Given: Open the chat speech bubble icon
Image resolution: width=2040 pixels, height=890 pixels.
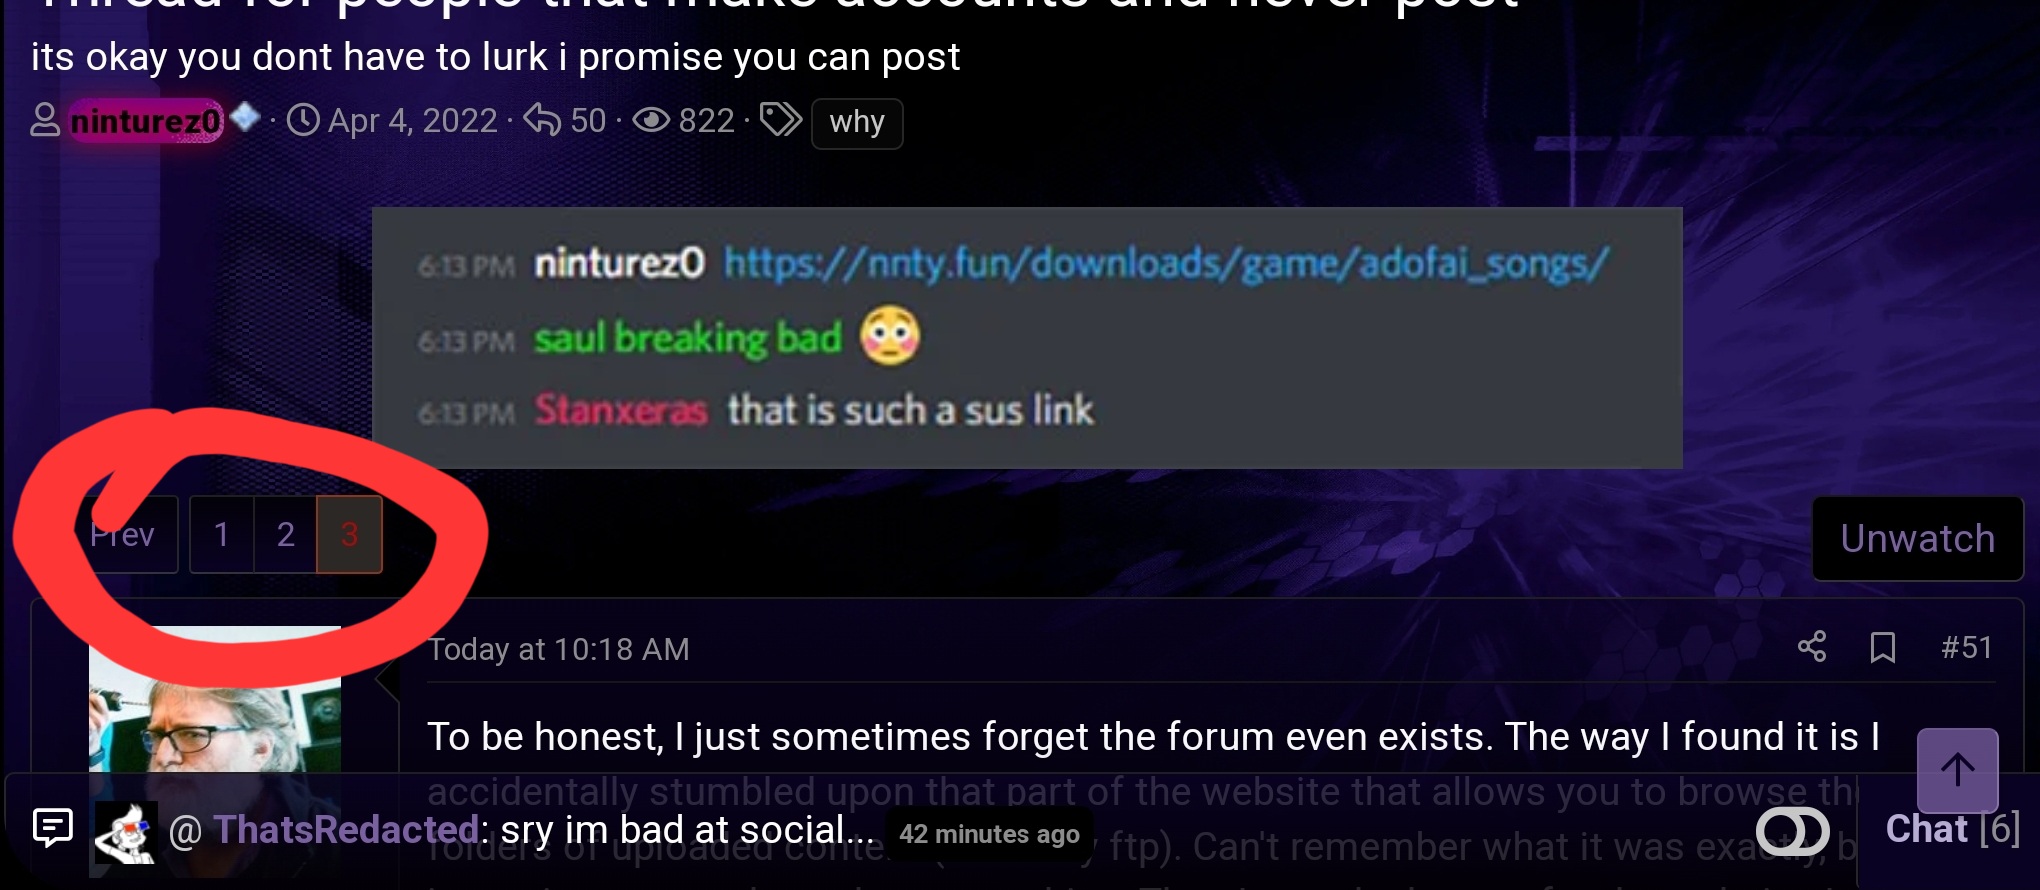Looking at the screenshot, I should (52, 828).
